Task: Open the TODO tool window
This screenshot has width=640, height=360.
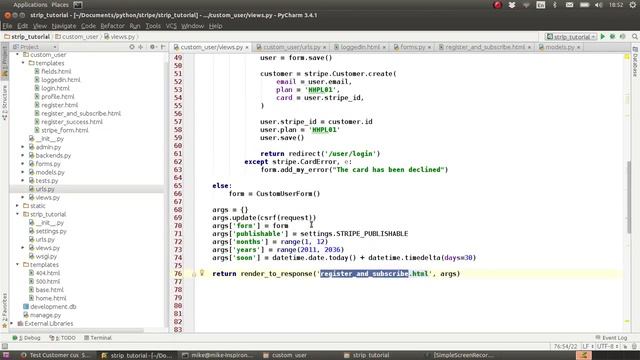Action: [63, 338]
